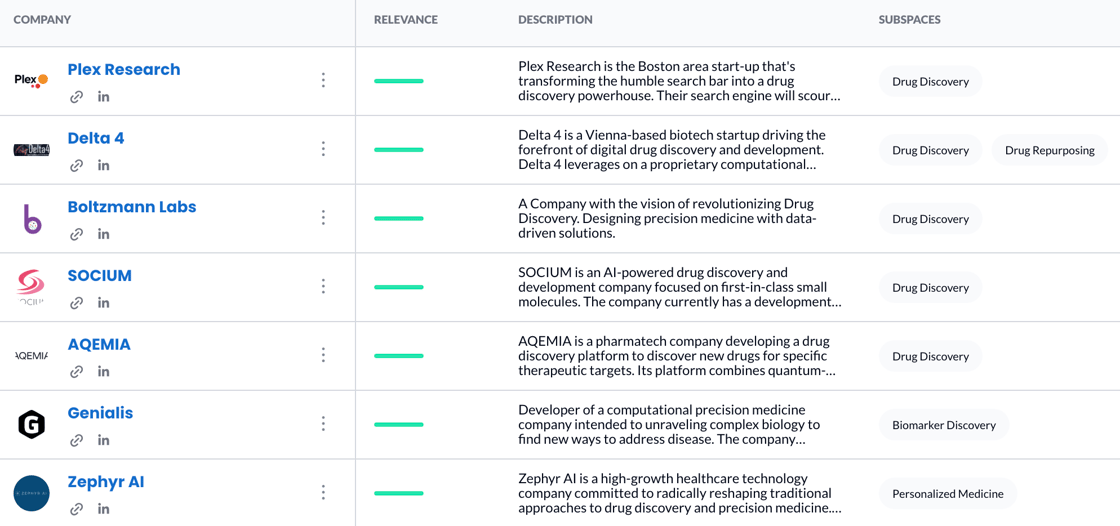Select Personalized Medicine tag for Zephyr AI
This screenshot has height=526, width=1120.
click(x=947, y=494)
